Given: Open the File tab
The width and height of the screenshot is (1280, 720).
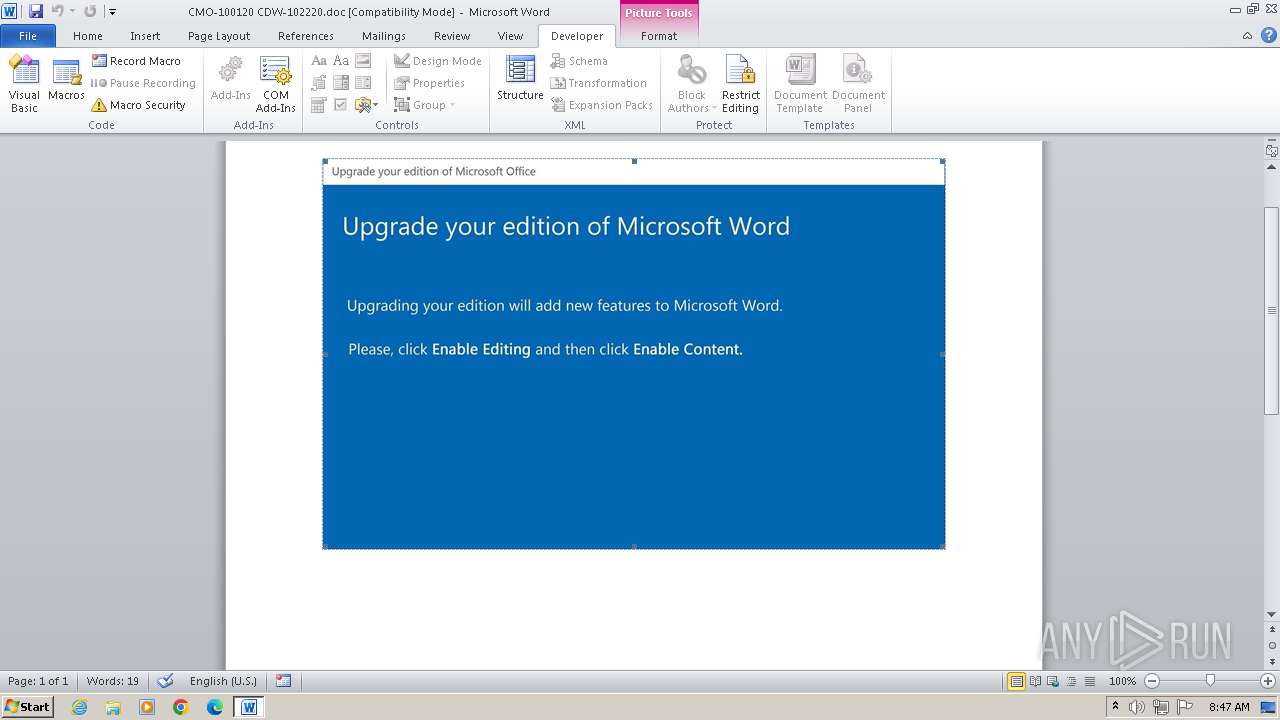Looking at the screenshot, I should click(x=28, y=35).
